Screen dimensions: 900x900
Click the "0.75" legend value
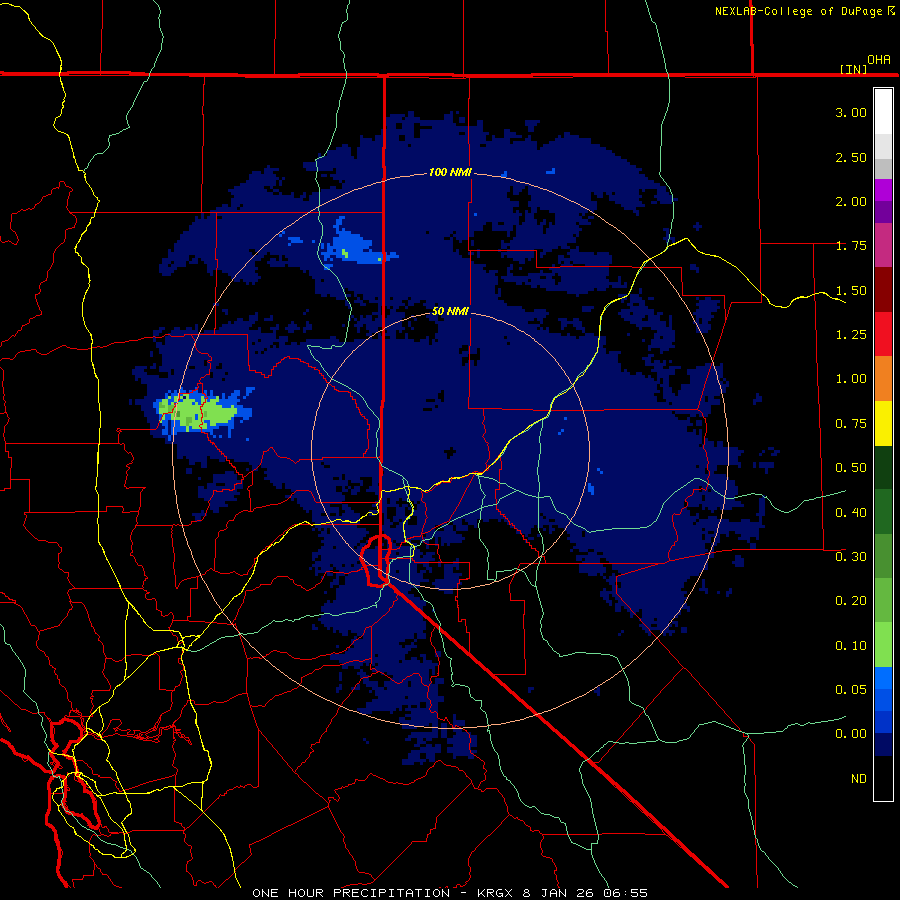pyautogui.click(x=851, y=424)
